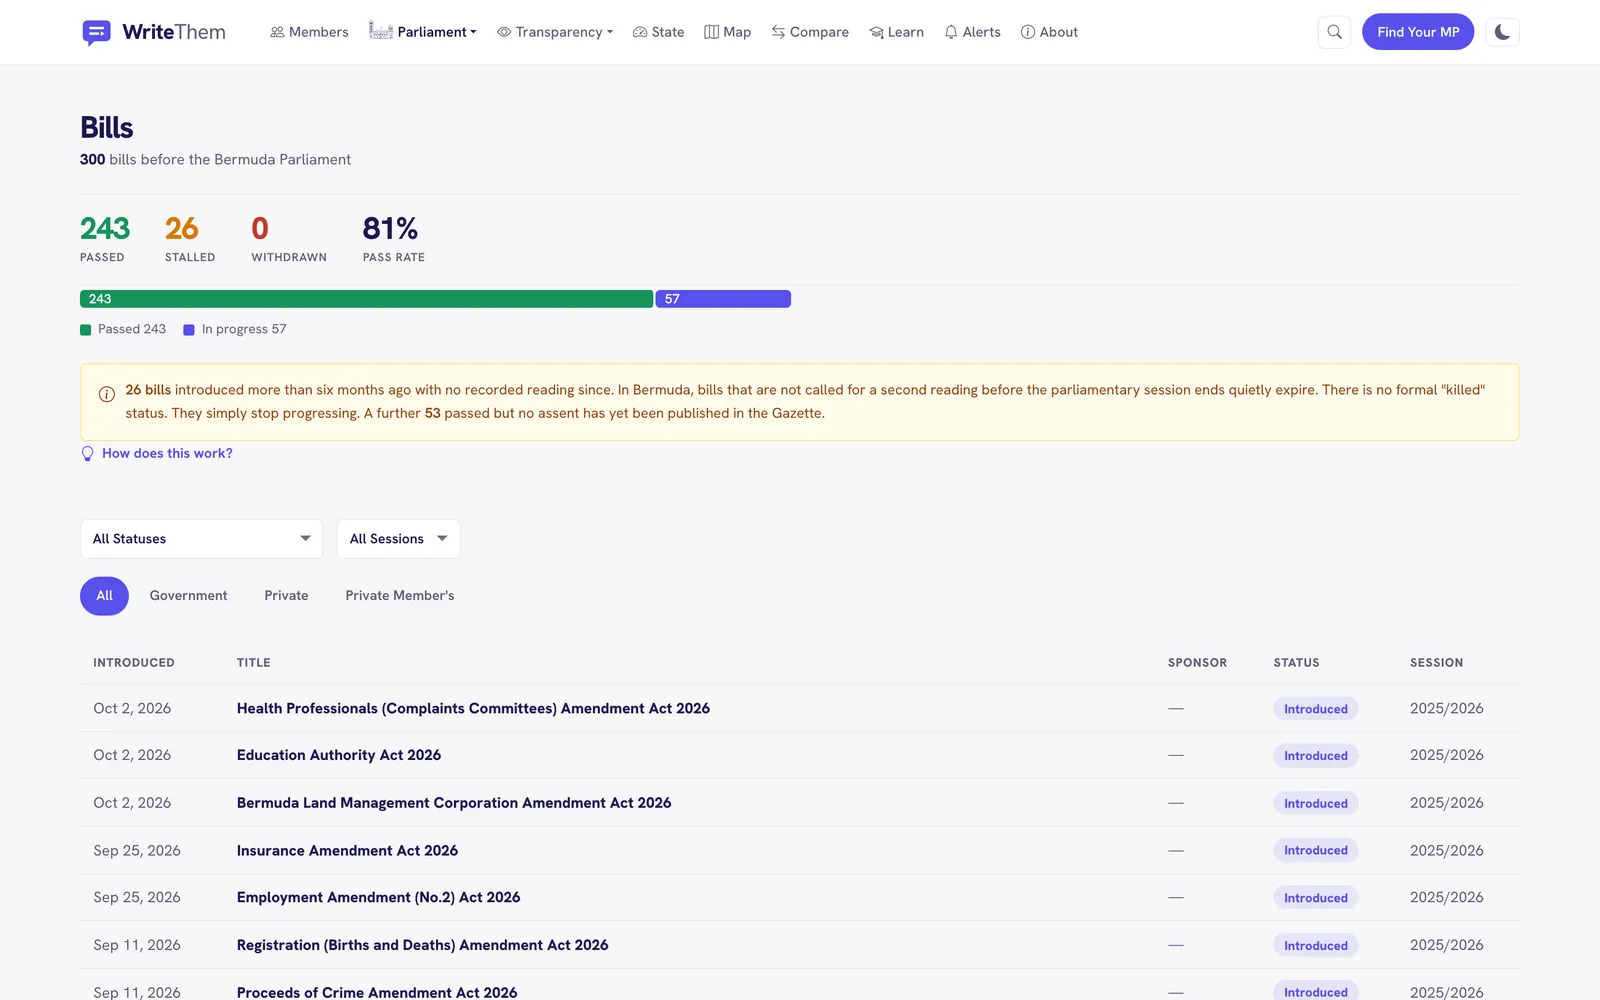Click the purple In progress 57 bar segment
This screenshot has height=1000, width=1600.
click(x=723, y=299)
